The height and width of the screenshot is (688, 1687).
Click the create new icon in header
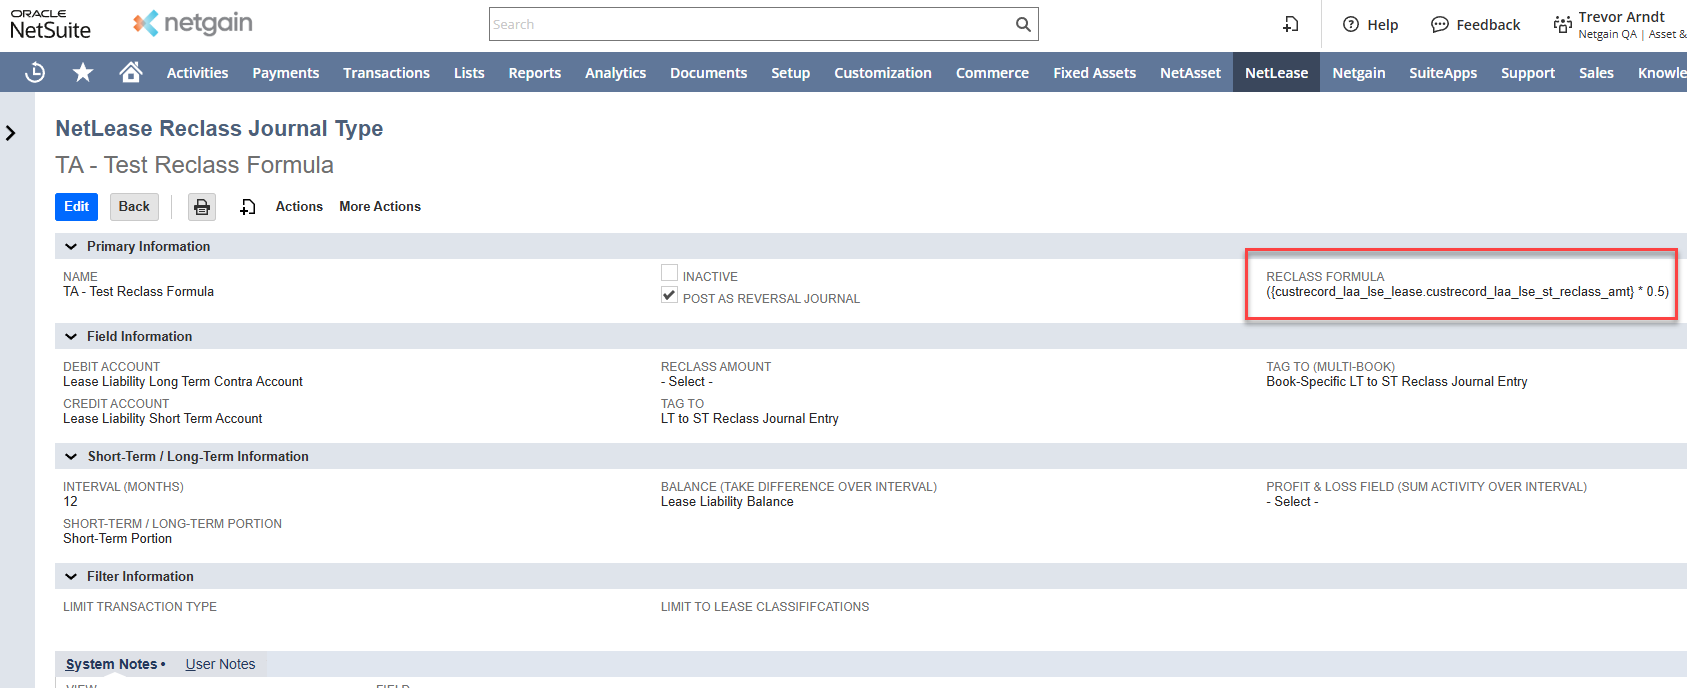point(1291,24)
